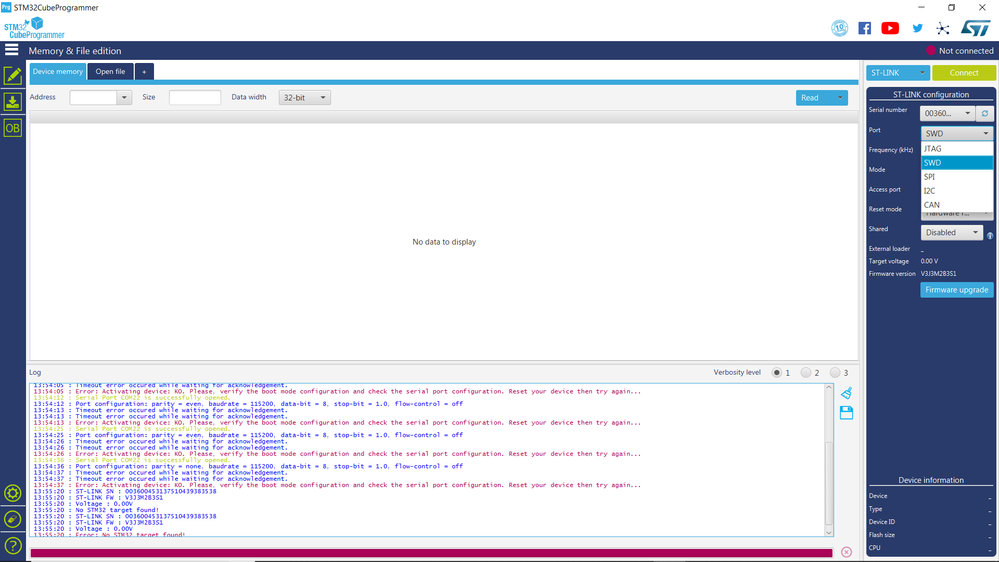Image resolution: width=999 pixels, height=562 pixels.
Task: Choose I2C from the Port list
Action: pos(957,191)
